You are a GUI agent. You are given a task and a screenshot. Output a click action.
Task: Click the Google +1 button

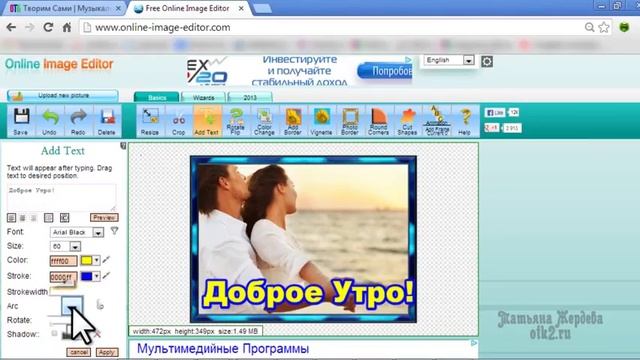(x=491, y=128)
